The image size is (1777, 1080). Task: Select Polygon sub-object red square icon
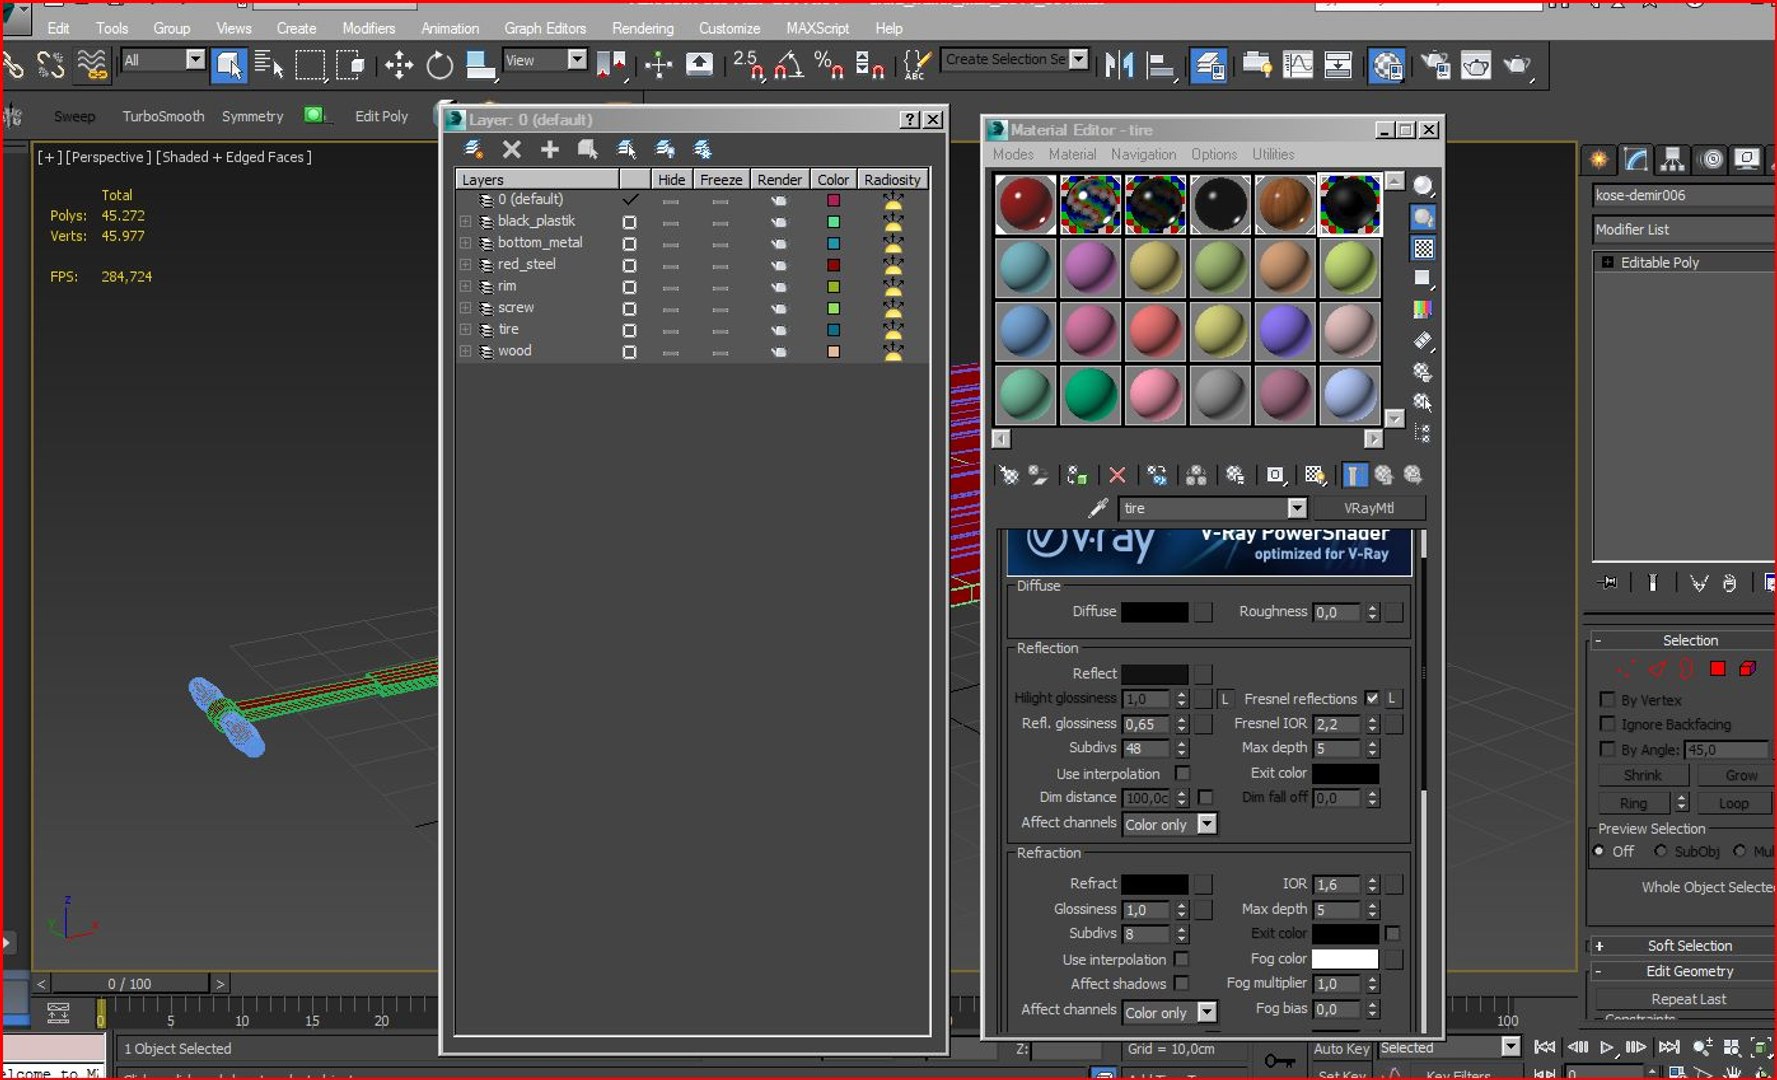(x=1717, y=668)
